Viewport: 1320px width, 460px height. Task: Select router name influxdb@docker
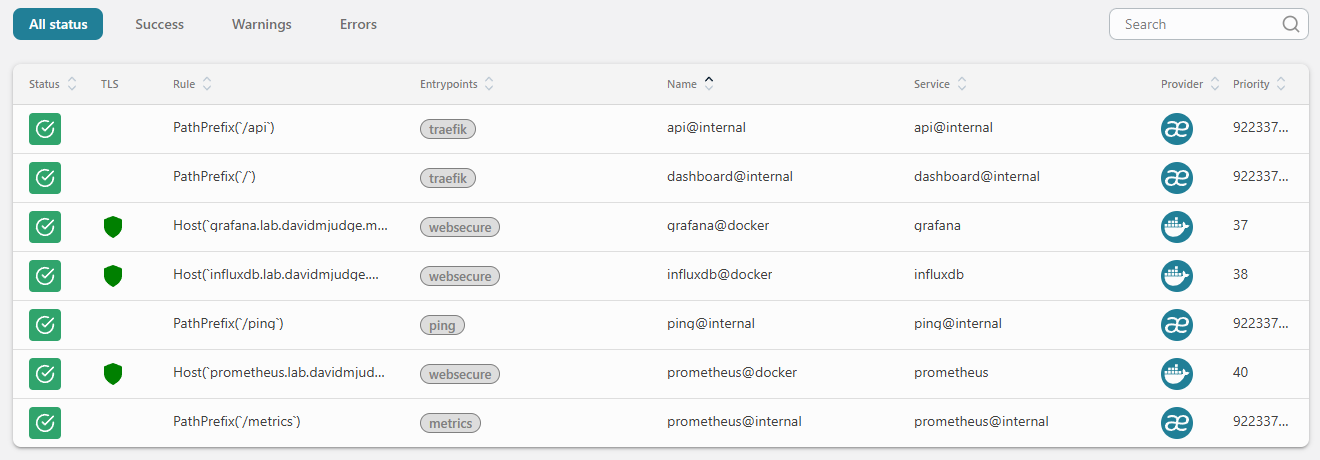tap(719, 274)
